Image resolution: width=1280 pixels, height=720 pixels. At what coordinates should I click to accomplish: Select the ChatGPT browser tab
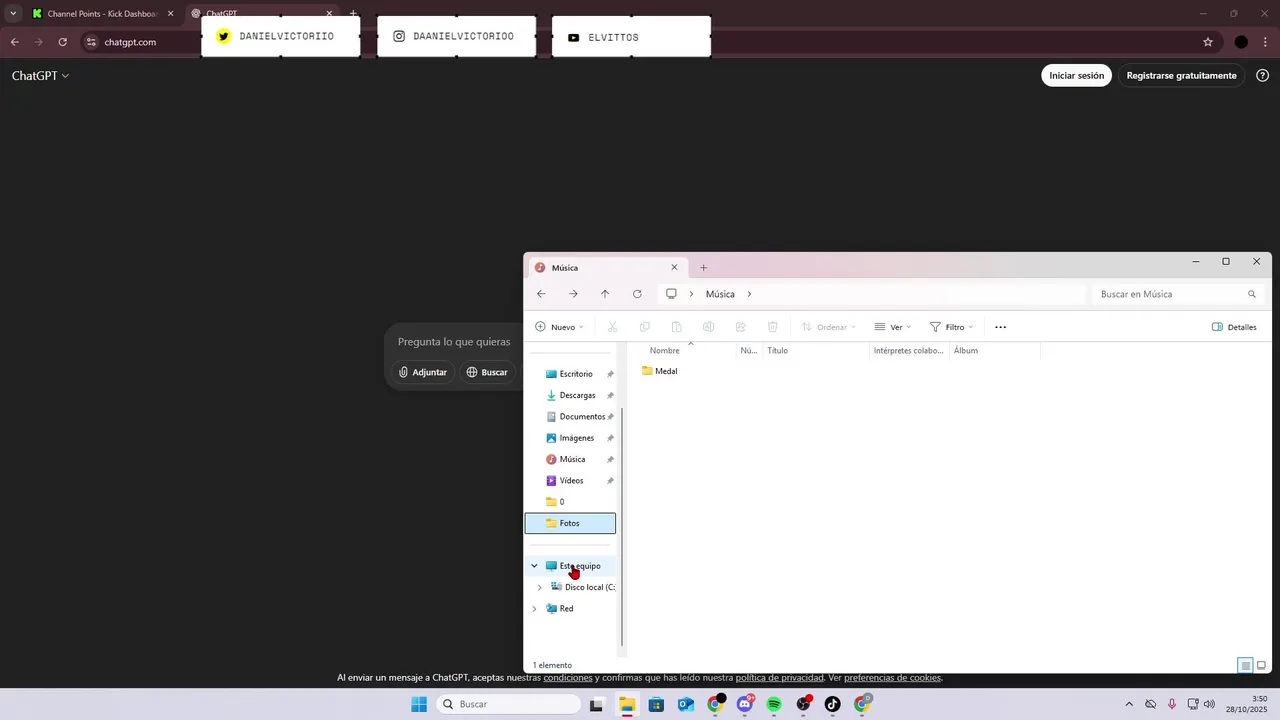tap(262, 14)
